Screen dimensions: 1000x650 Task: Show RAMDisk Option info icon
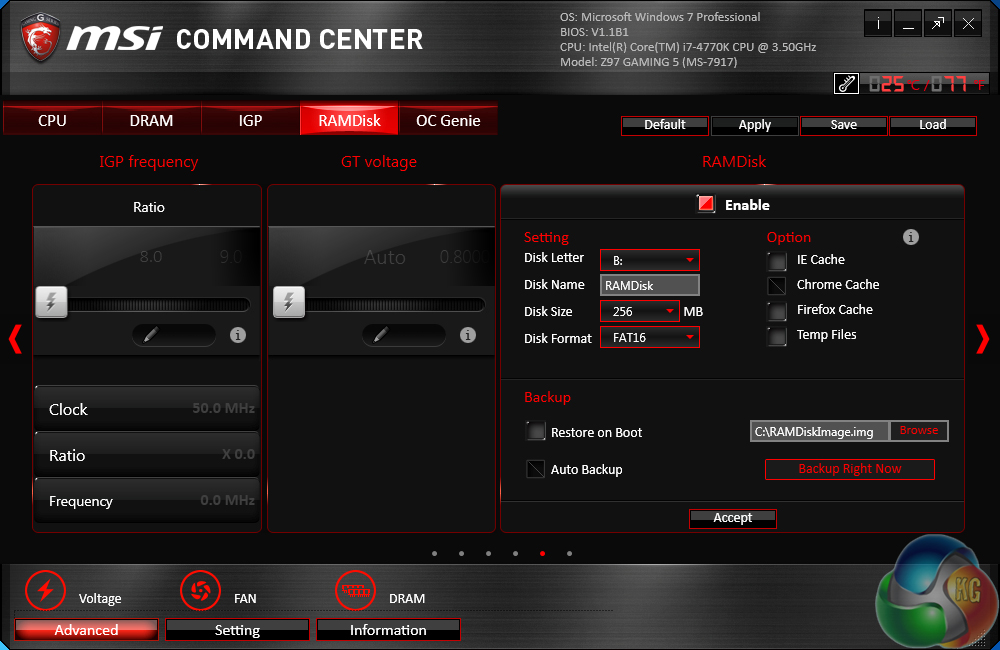(x=911, y=237)
